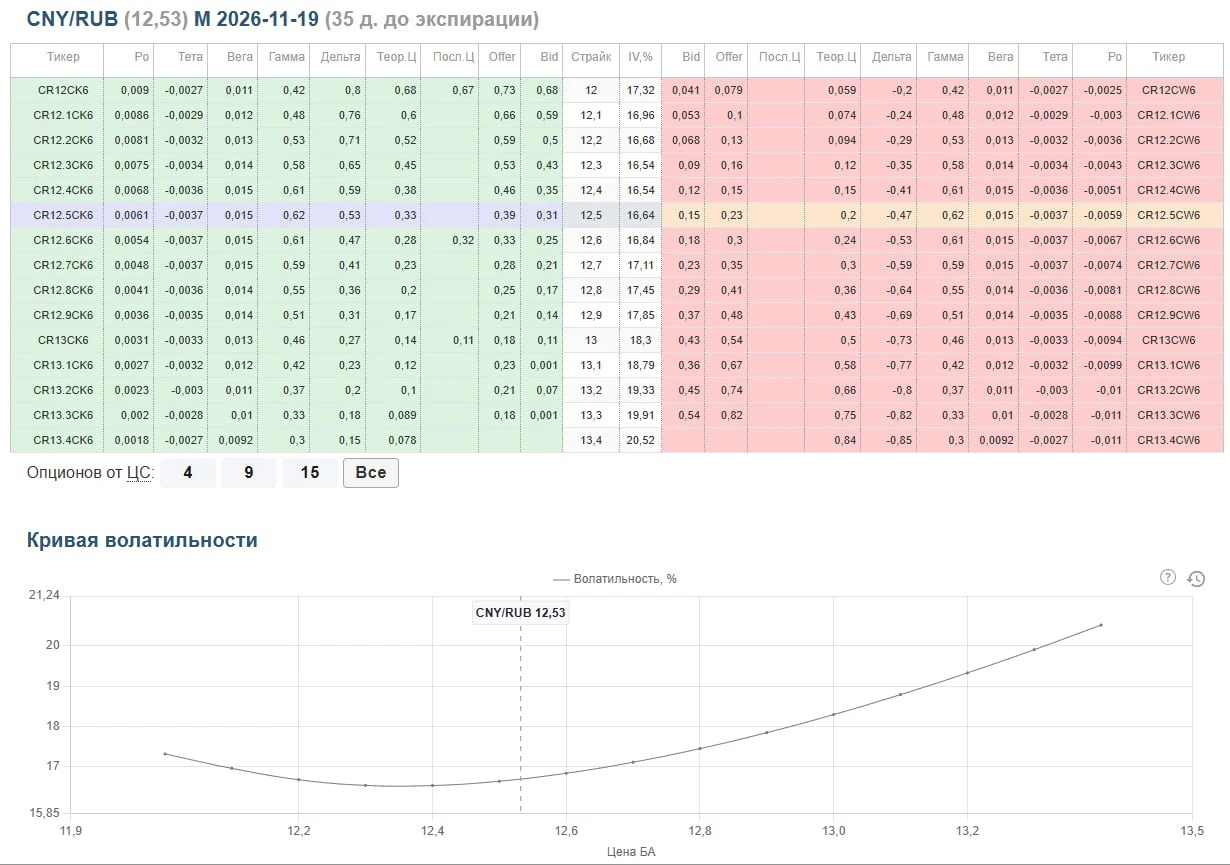
Task: Click the right Тикер column header
Action: pos(1169,57)
